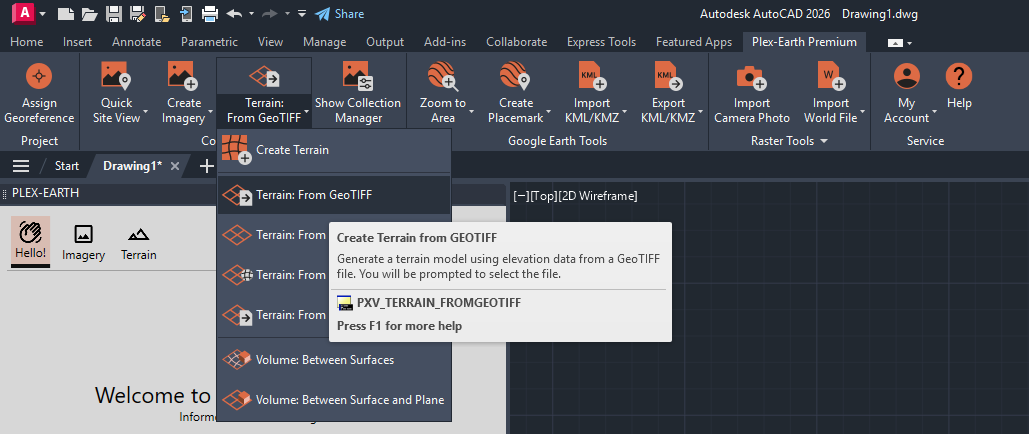Close the Drawing1 file tab

[175, 166]
